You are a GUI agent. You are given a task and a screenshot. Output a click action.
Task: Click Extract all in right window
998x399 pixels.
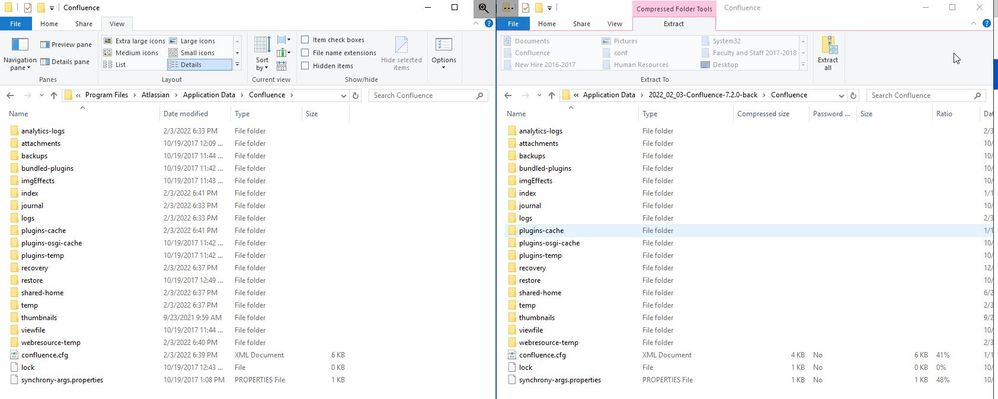tap(828, 53)
